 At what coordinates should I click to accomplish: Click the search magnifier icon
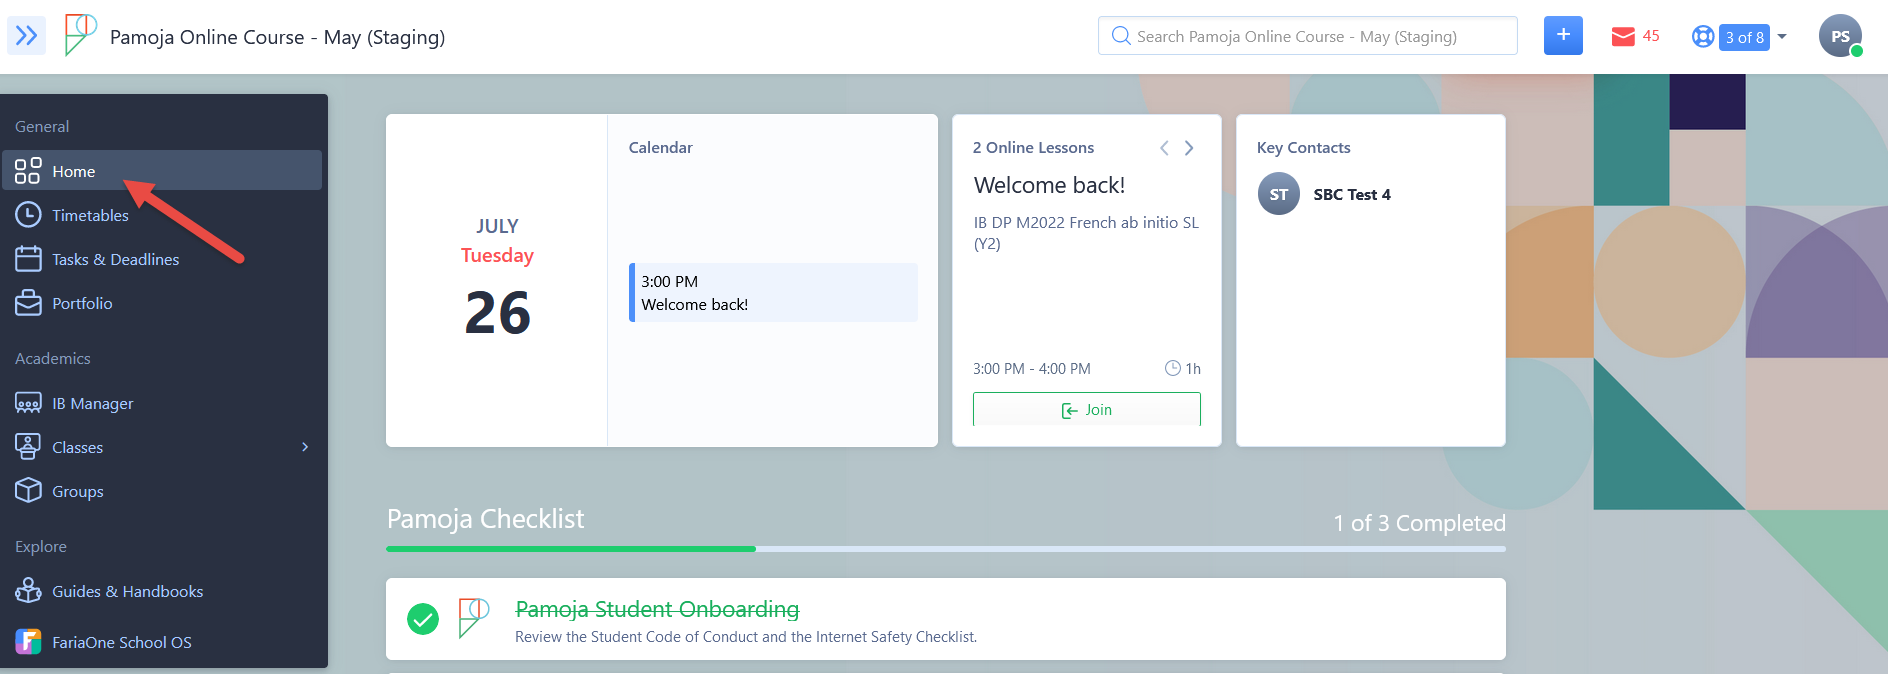pyautogui.click(x=1121, y=36)
